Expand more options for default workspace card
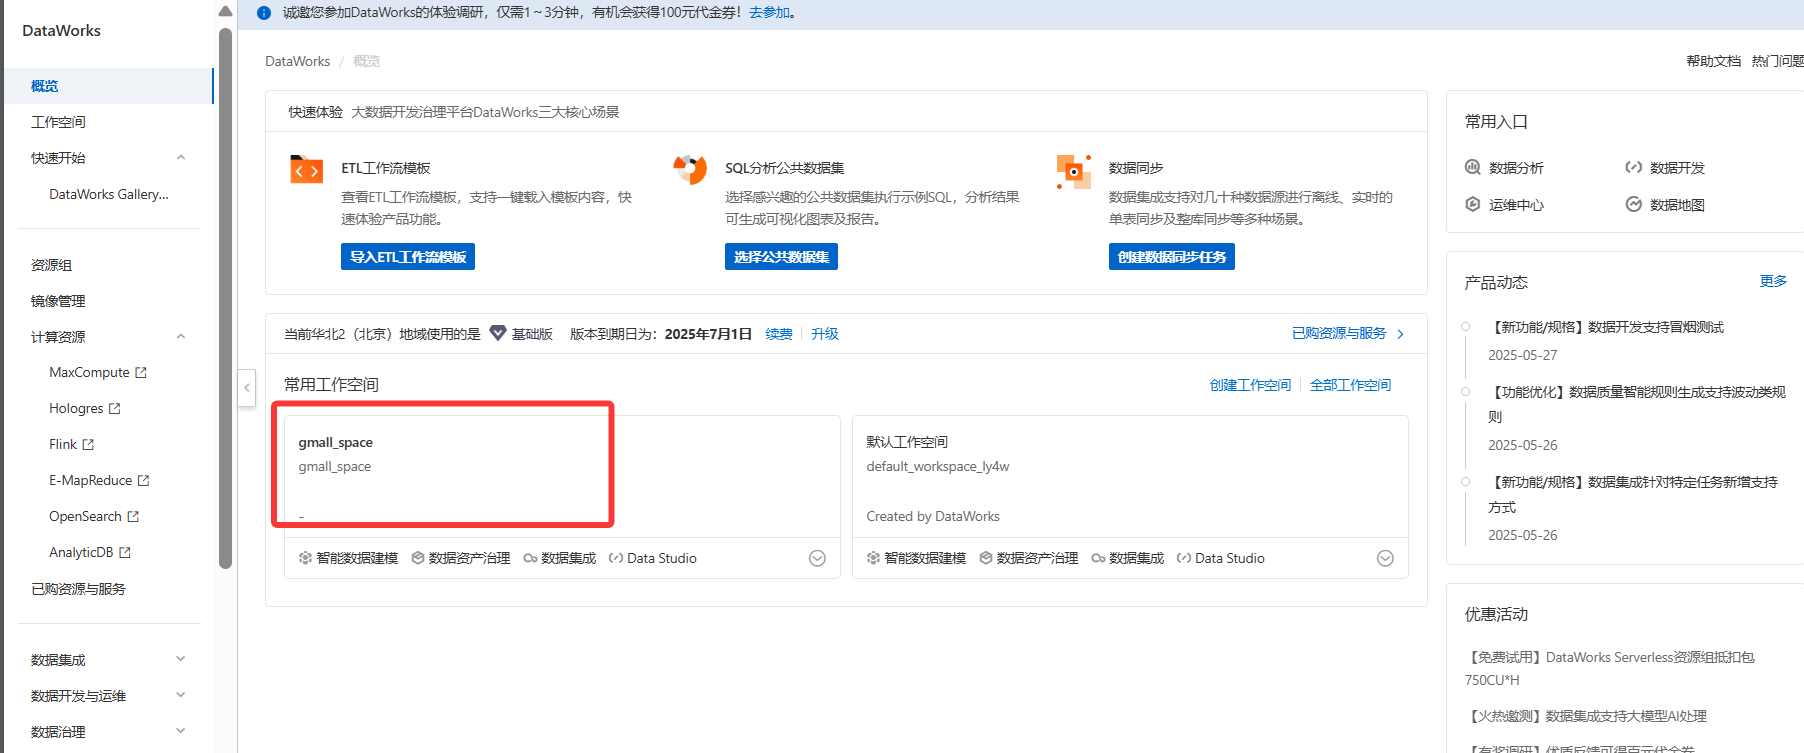This screenshot has width=1804, height=753. point(1385,558)
